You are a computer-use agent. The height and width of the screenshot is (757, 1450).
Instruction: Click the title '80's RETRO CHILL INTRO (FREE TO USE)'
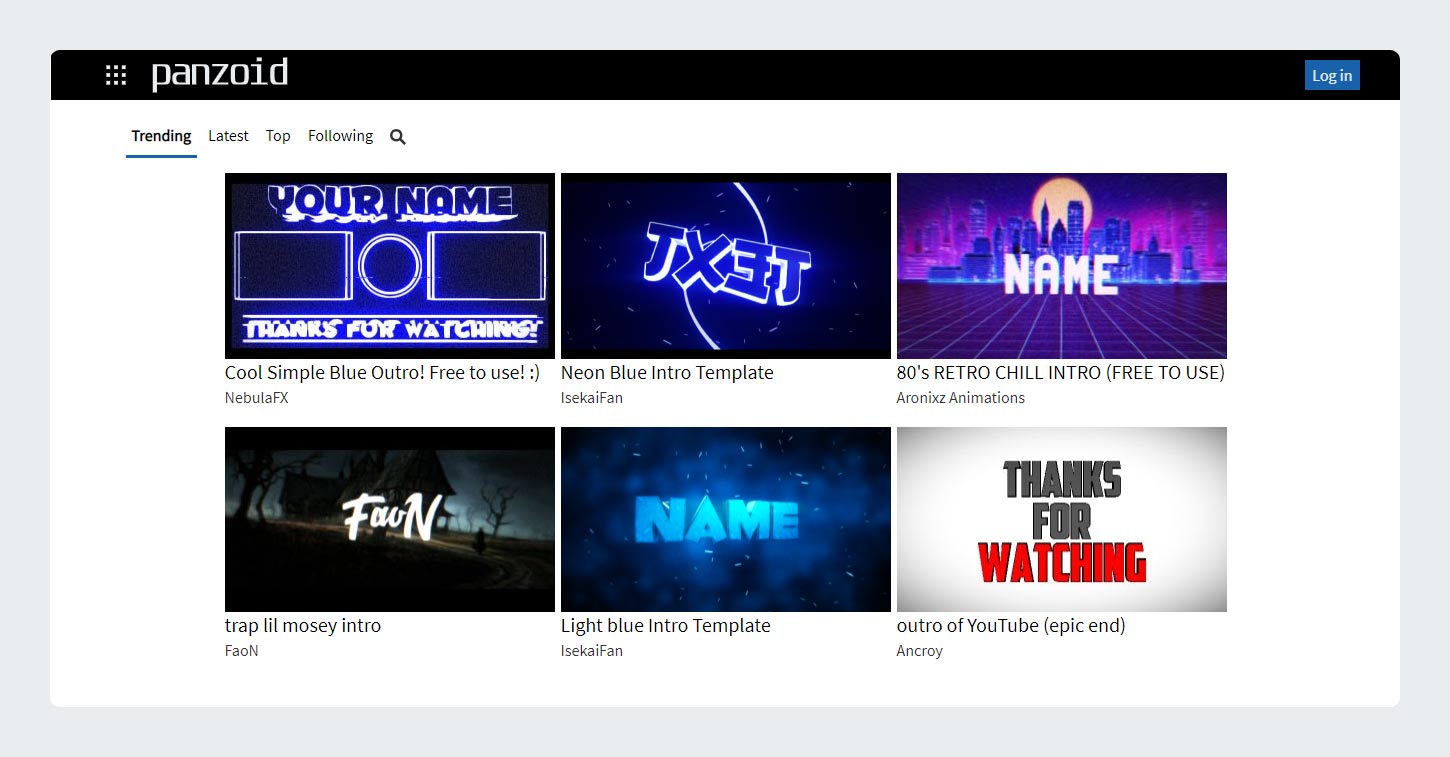coord(1061,373)
